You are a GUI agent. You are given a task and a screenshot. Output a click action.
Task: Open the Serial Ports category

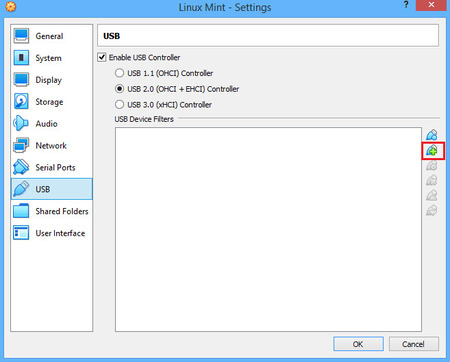tap(51, 167)
